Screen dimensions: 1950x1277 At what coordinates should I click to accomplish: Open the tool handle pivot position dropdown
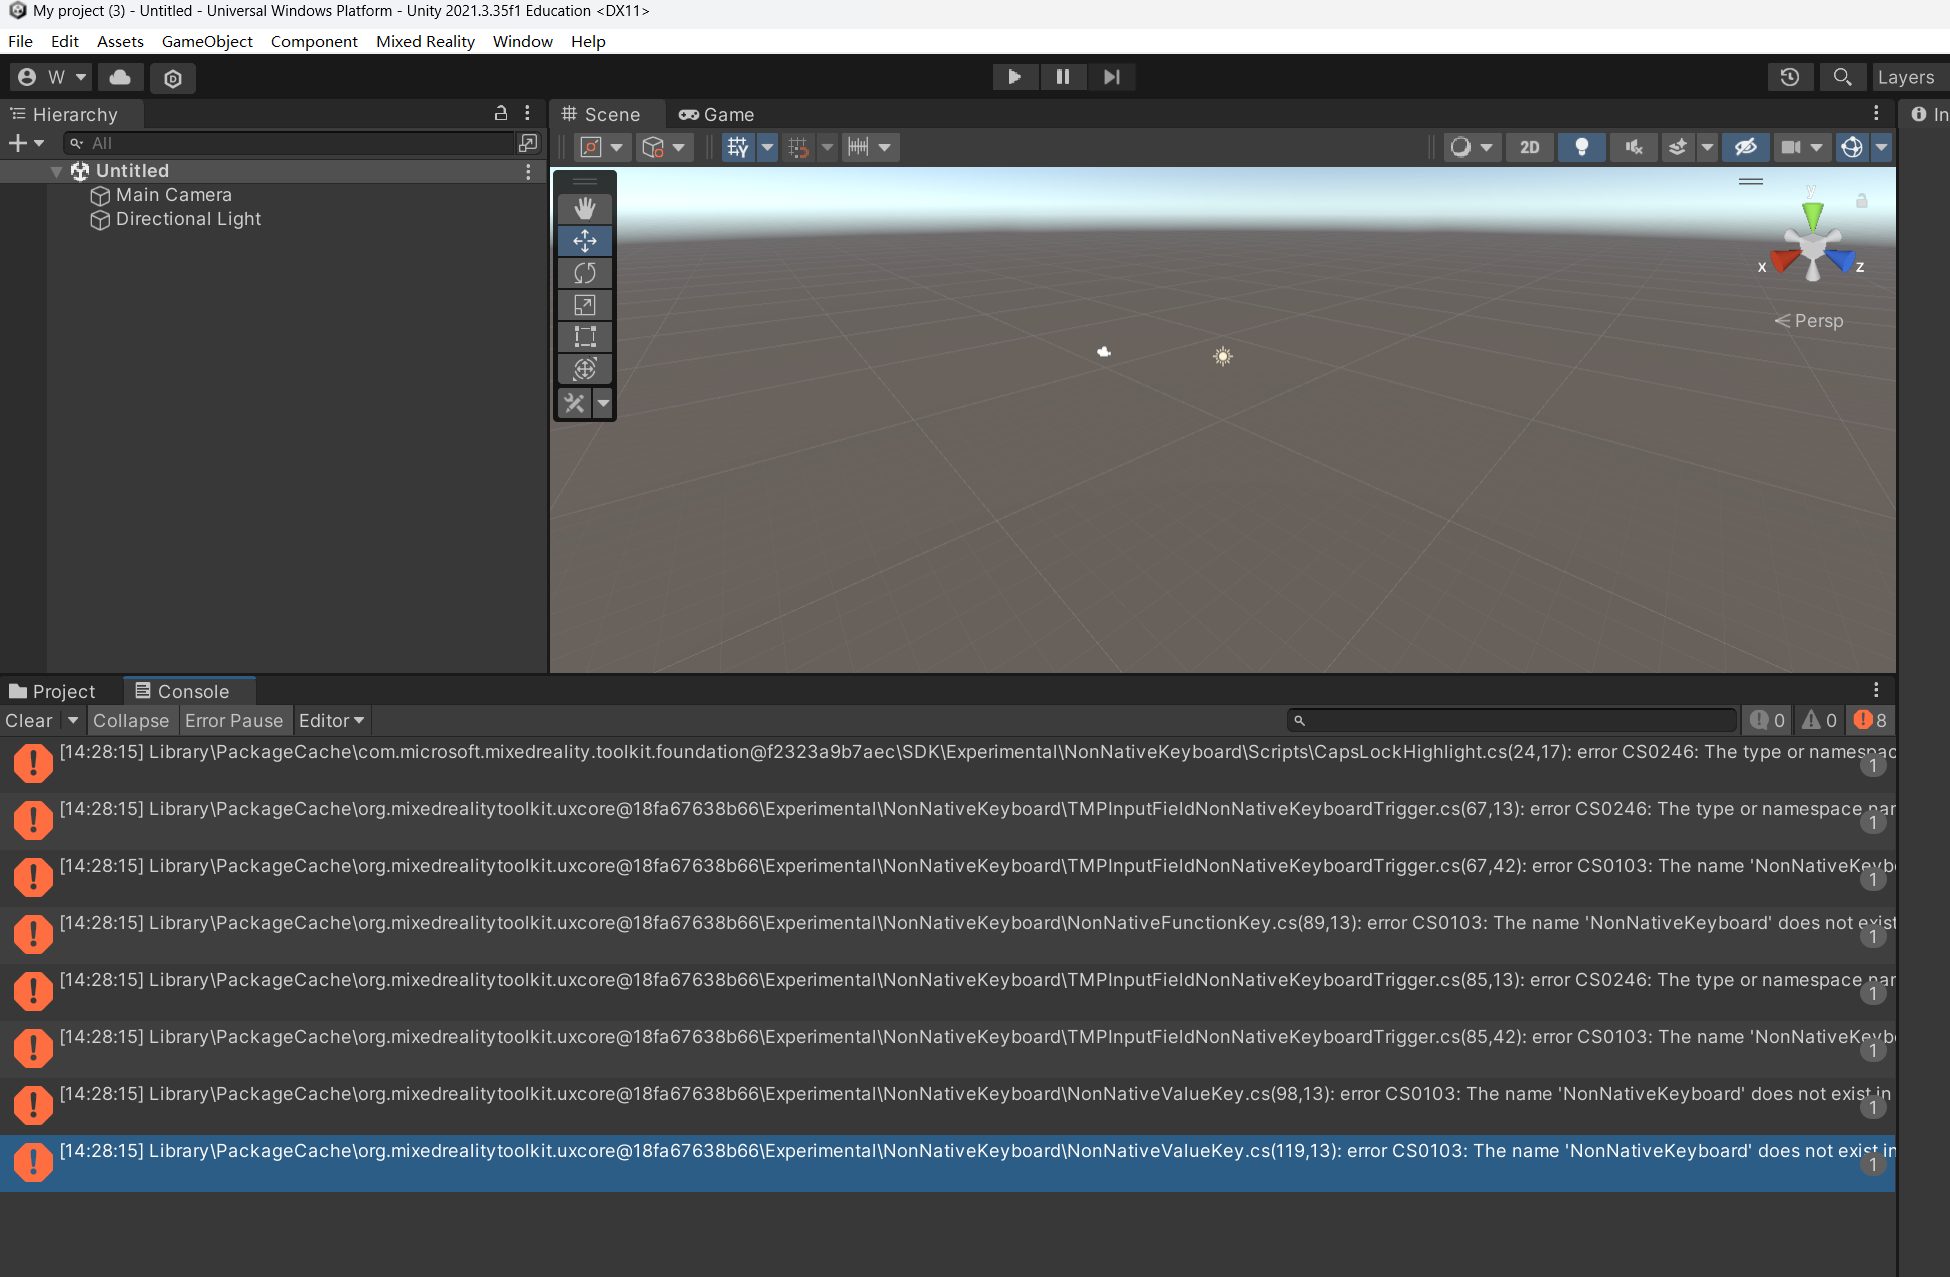click(603, 147)
